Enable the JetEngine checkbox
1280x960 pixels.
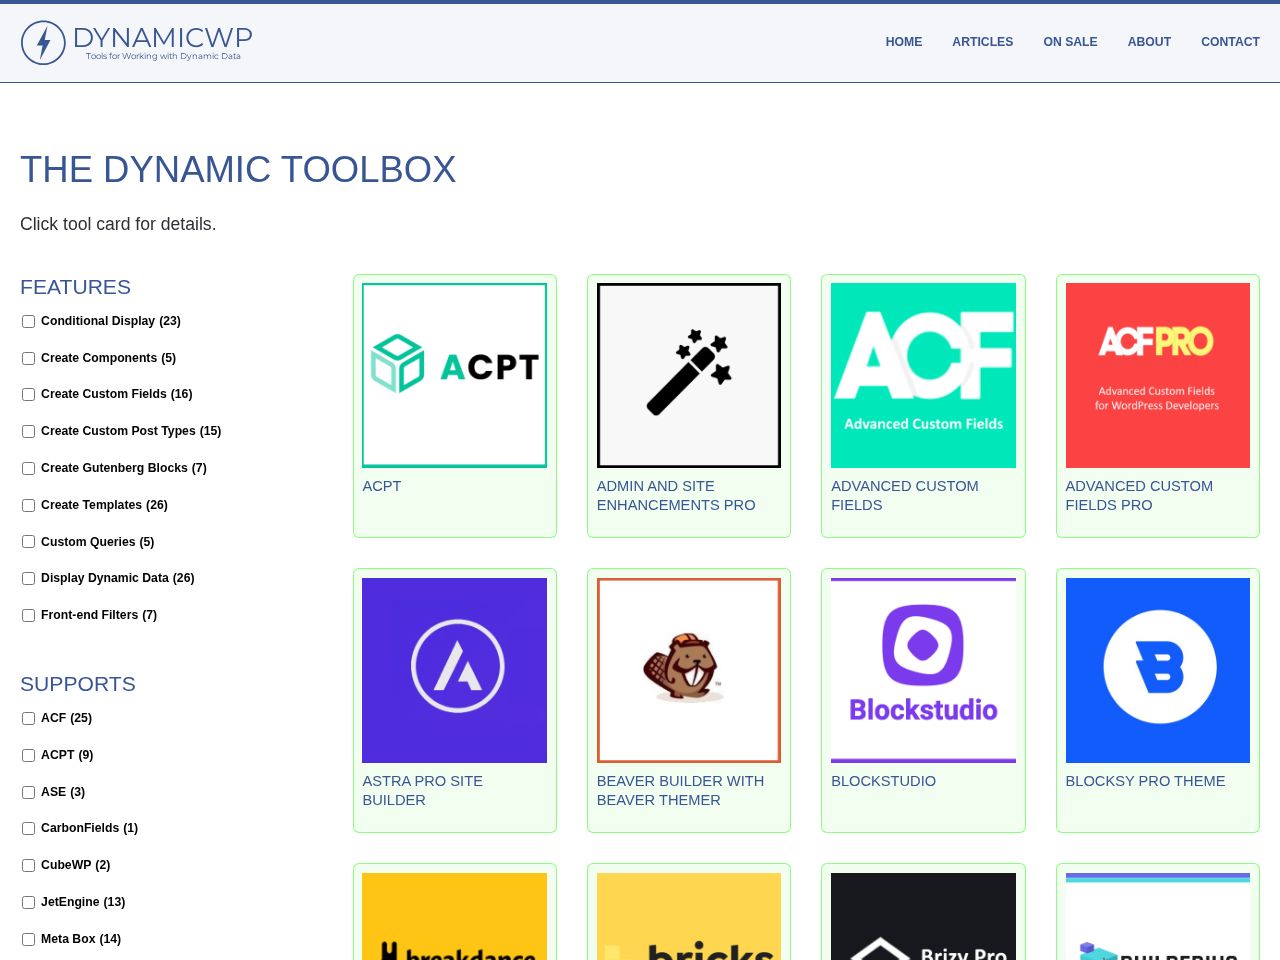28,902
